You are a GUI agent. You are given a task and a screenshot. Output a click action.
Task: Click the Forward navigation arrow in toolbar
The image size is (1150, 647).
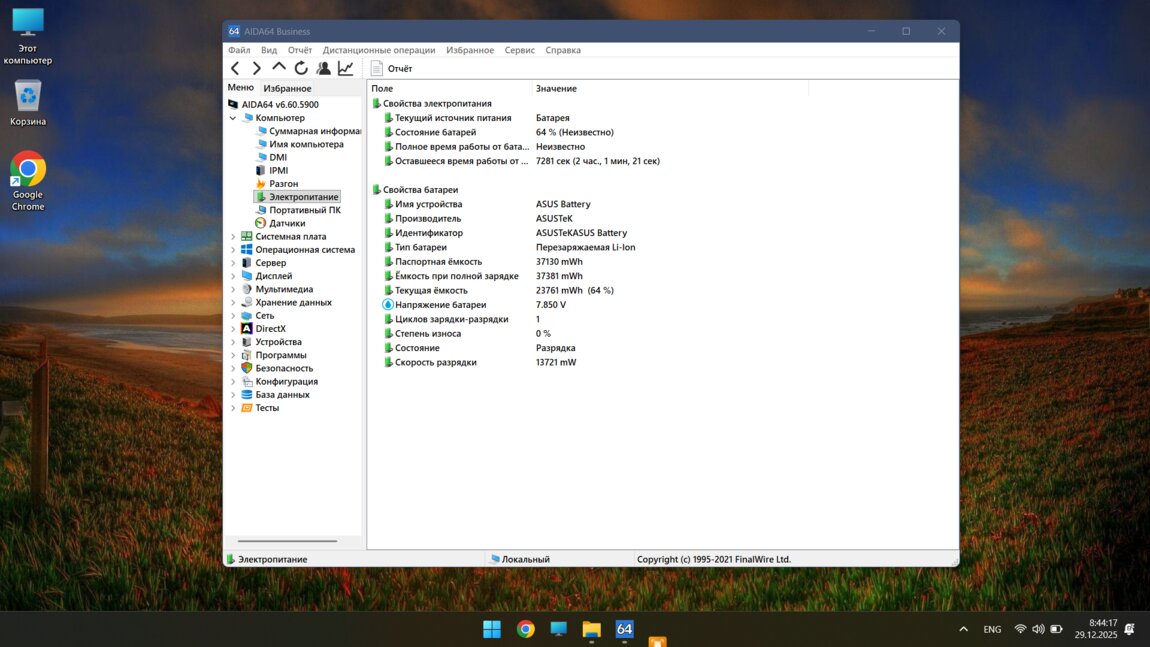[x=257, y=68]
